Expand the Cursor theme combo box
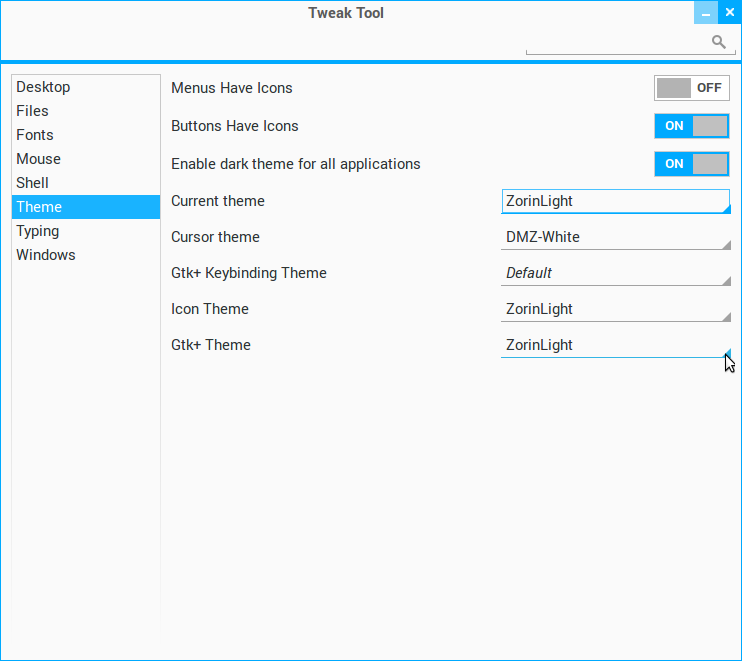This screenshot has width=742, height=661. pos(615,237)
